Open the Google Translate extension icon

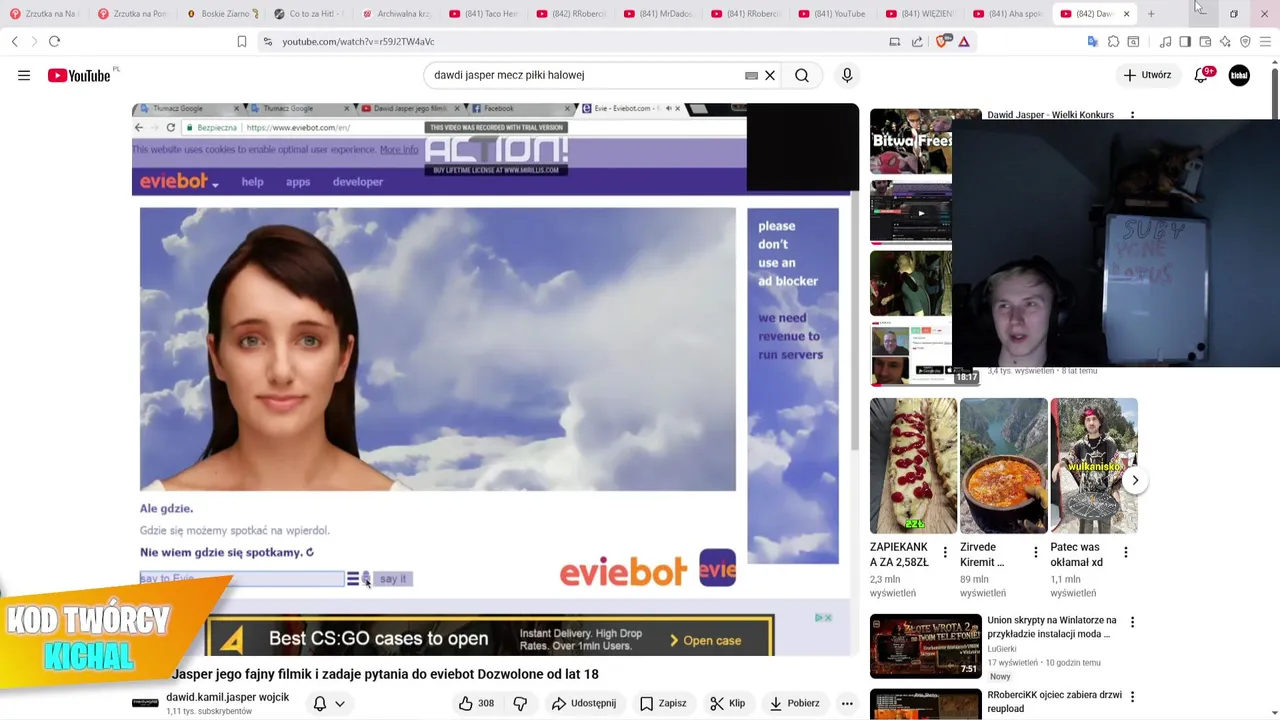[x=1093, y=41]
